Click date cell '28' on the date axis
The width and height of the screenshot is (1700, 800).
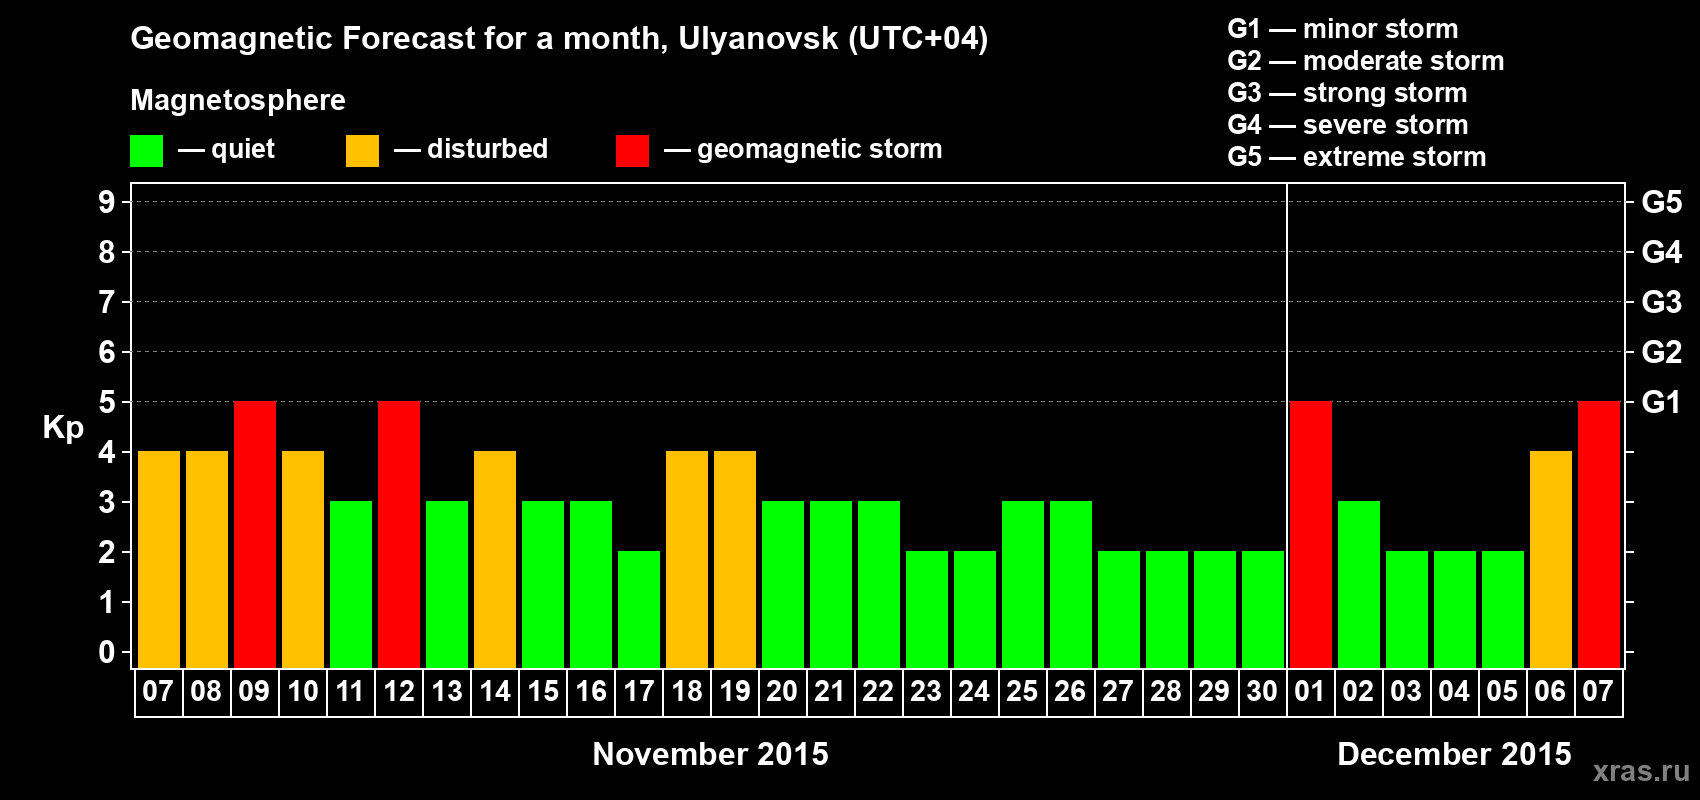(1167, 692)
